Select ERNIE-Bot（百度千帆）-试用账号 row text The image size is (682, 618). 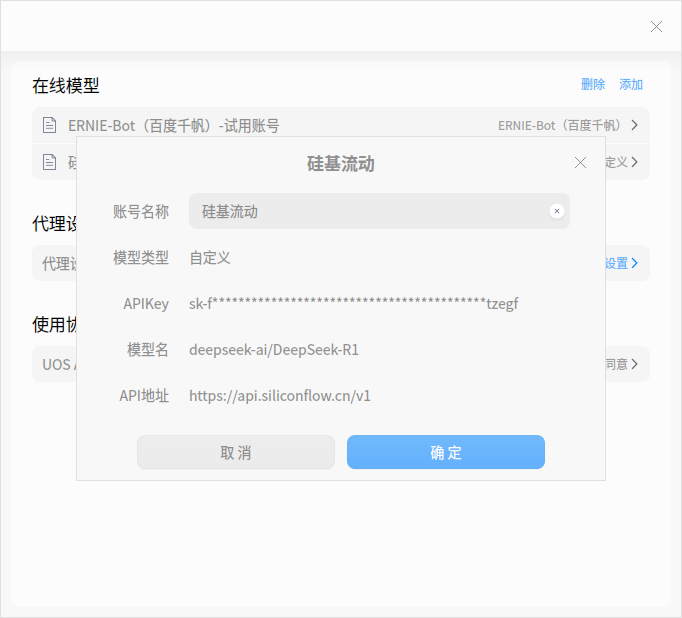pos(174,126)
